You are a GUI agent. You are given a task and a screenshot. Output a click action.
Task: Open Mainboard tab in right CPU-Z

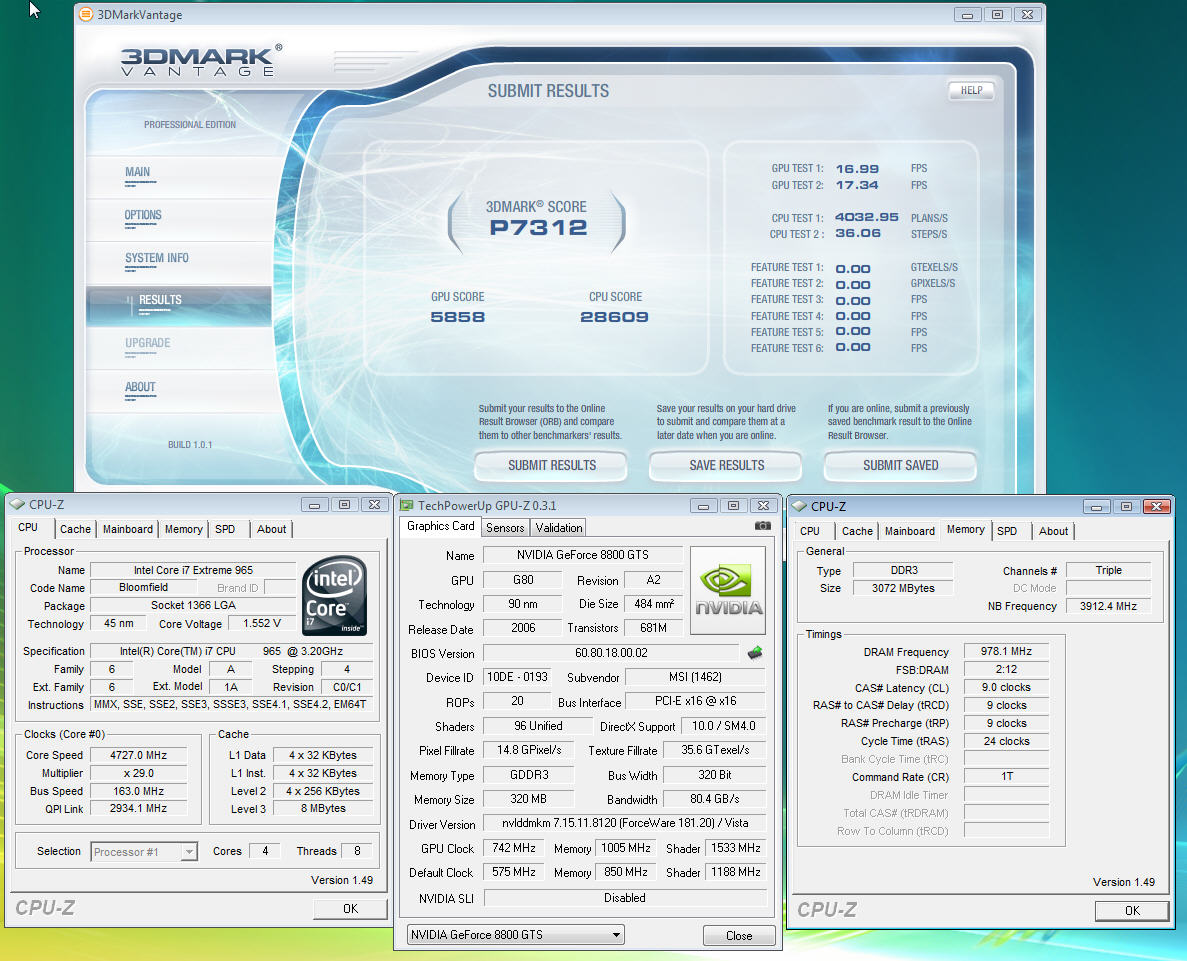910,531
